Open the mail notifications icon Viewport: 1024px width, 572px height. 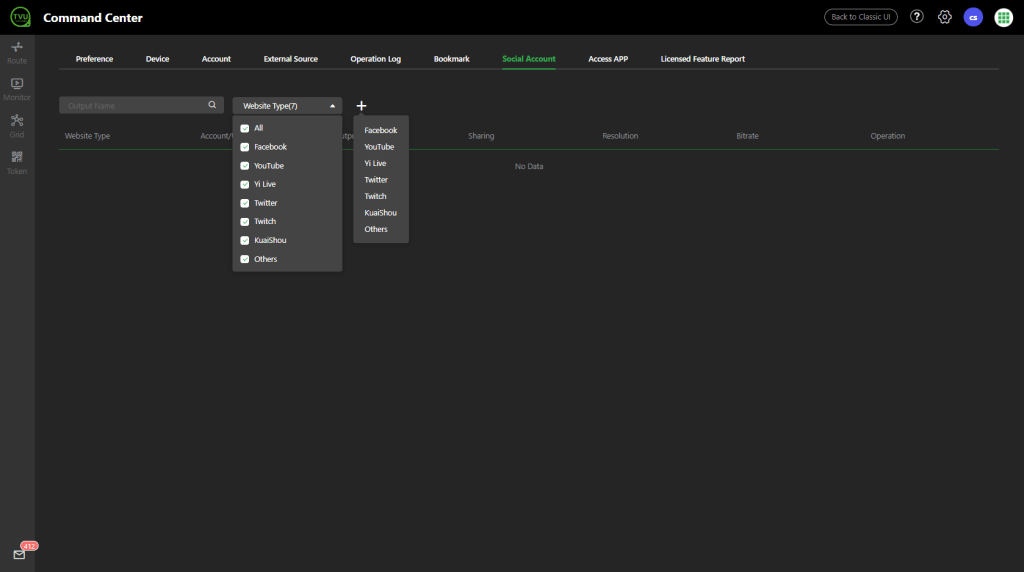[20, 554]
